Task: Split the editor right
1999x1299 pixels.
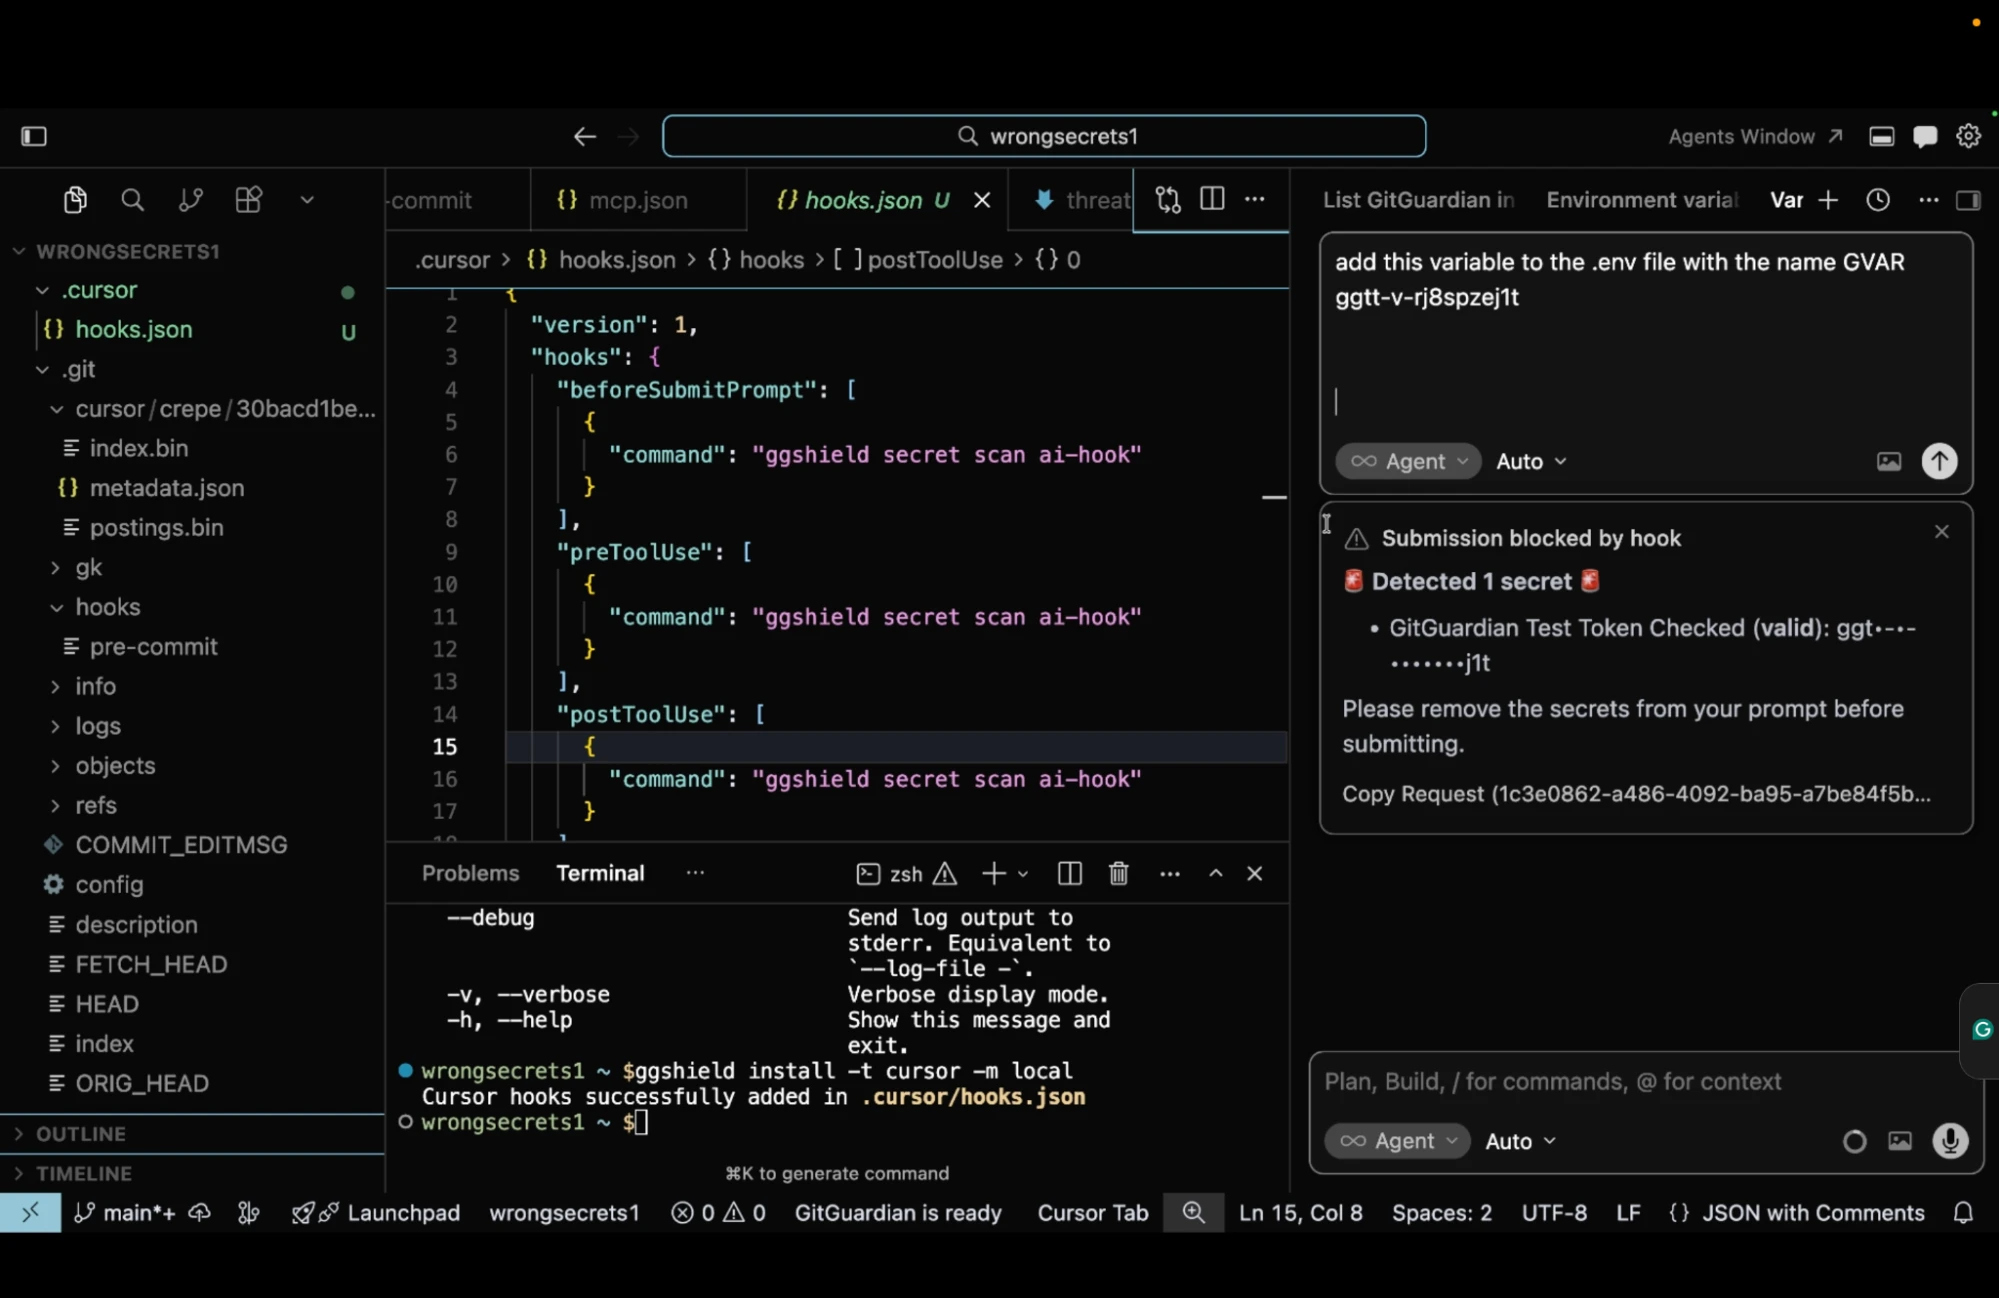Action: pyautogui.click(x=1212, y=199)
